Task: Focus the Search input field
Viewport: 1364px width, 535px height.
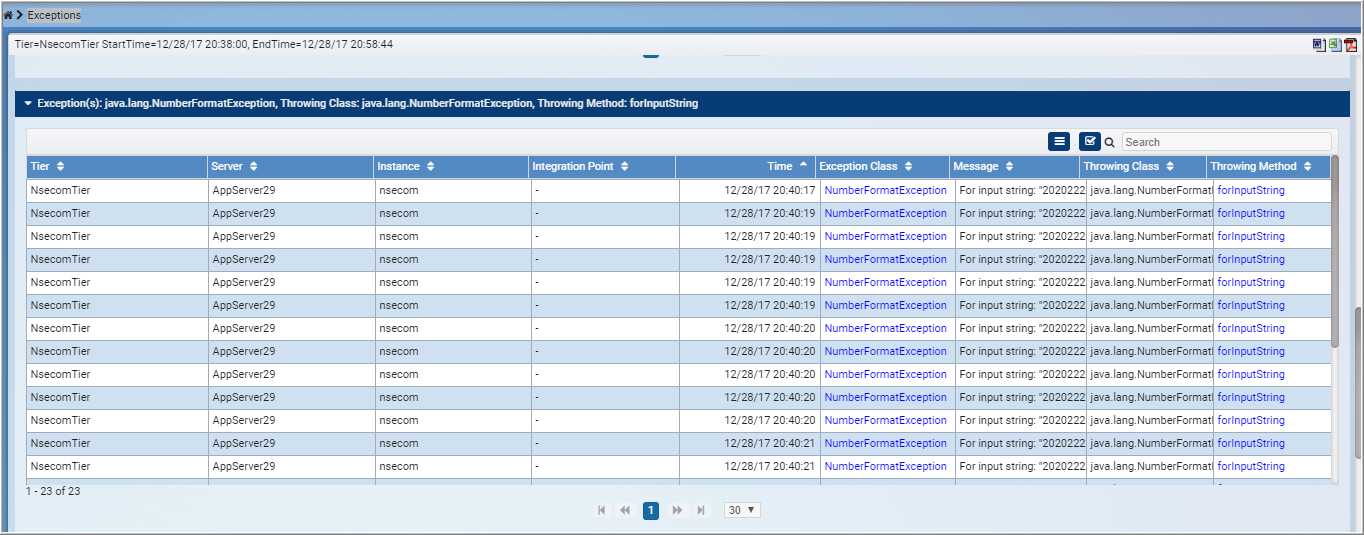Action: click(1227, 142)
